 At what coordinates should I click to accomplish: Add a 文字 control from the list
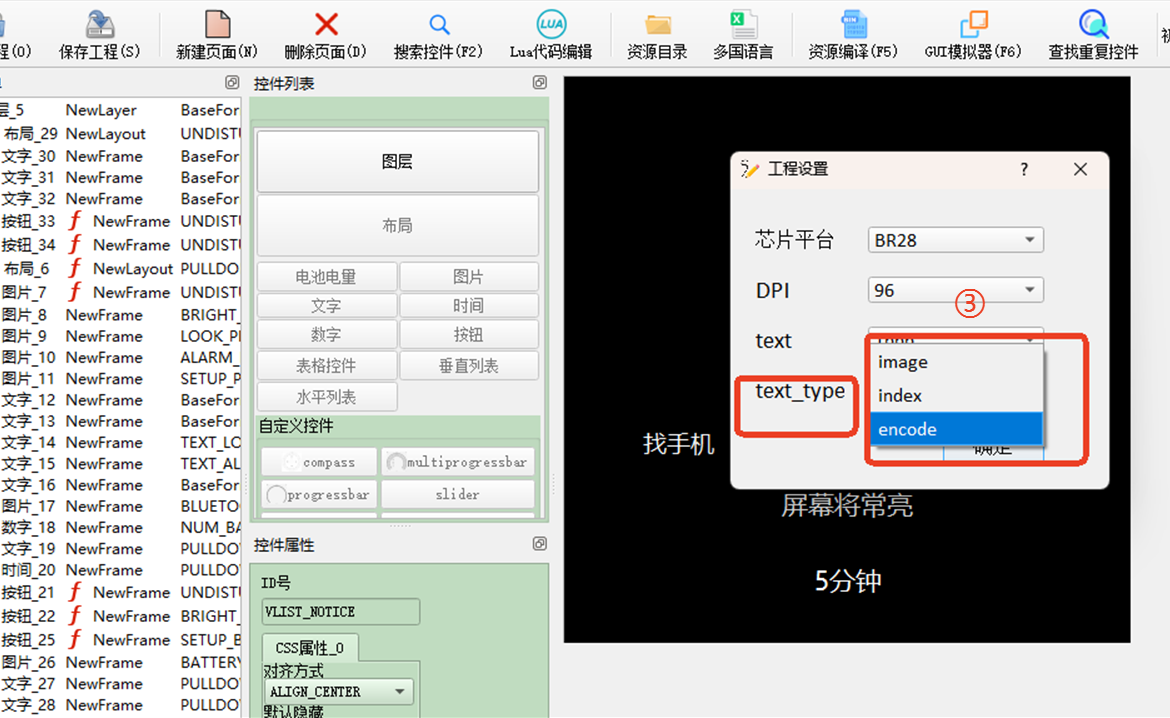[x=327, y=306]
